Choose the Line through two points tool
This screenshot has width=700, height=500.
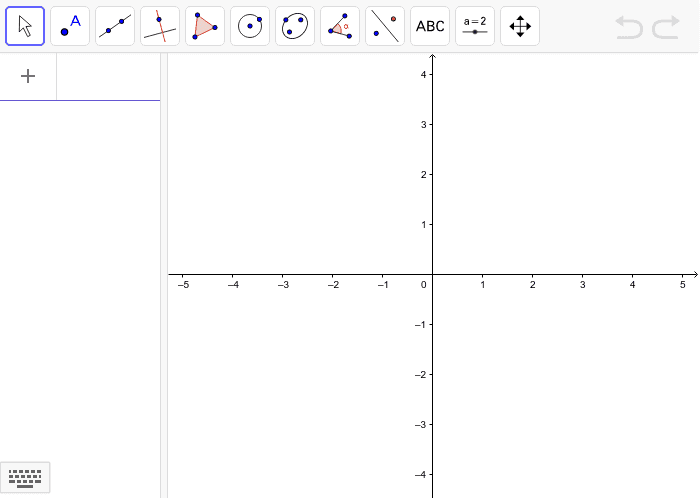tap(115, 26)
